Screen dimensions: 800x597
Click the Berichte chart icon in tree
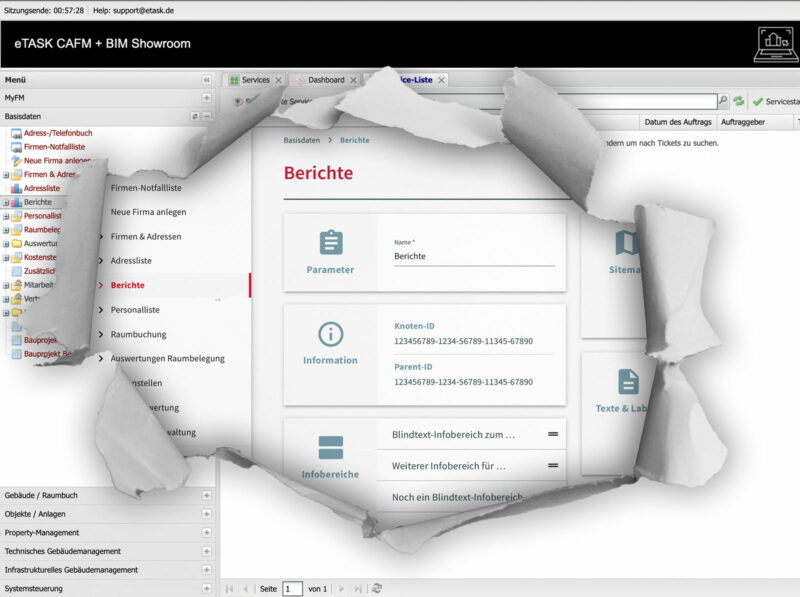click(16, 202)
